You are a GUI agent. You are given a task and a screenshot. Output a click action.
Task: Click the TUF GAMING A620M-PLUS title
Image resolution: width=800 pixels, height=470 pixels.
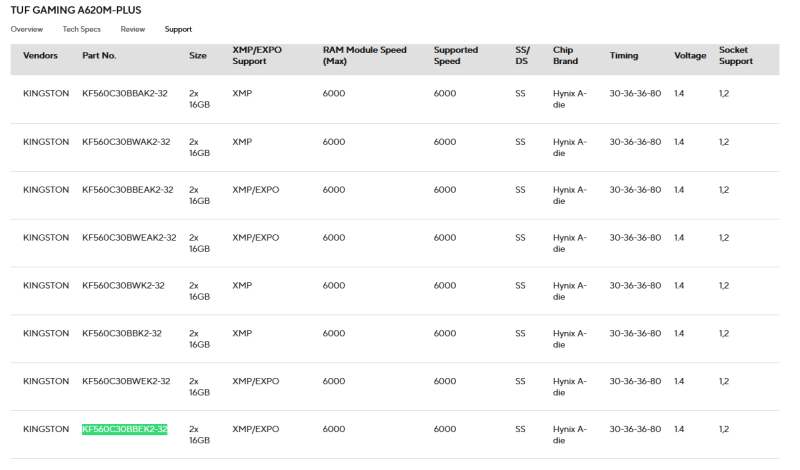click(75, 10)
